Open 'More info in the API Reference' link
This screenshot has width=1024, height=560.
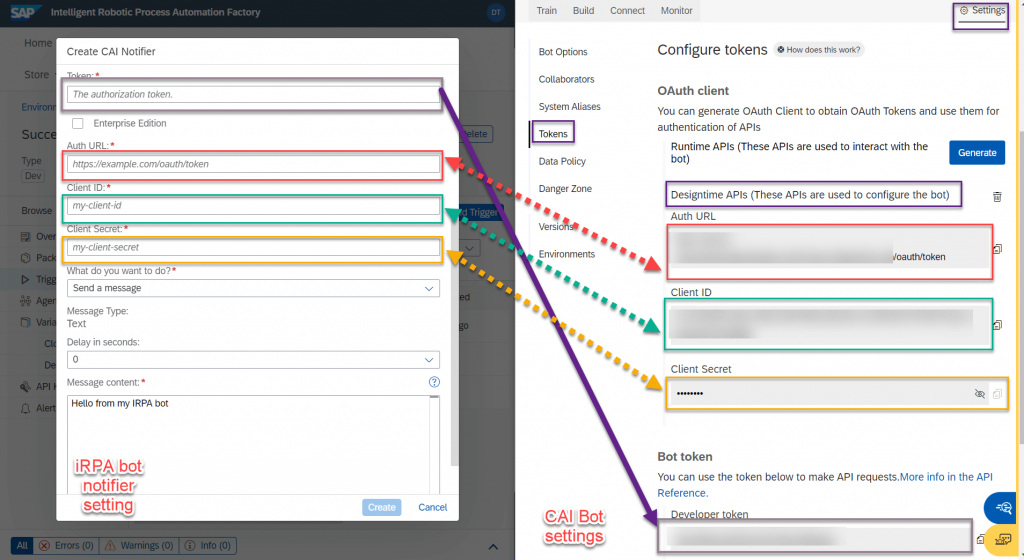(825, 485)
